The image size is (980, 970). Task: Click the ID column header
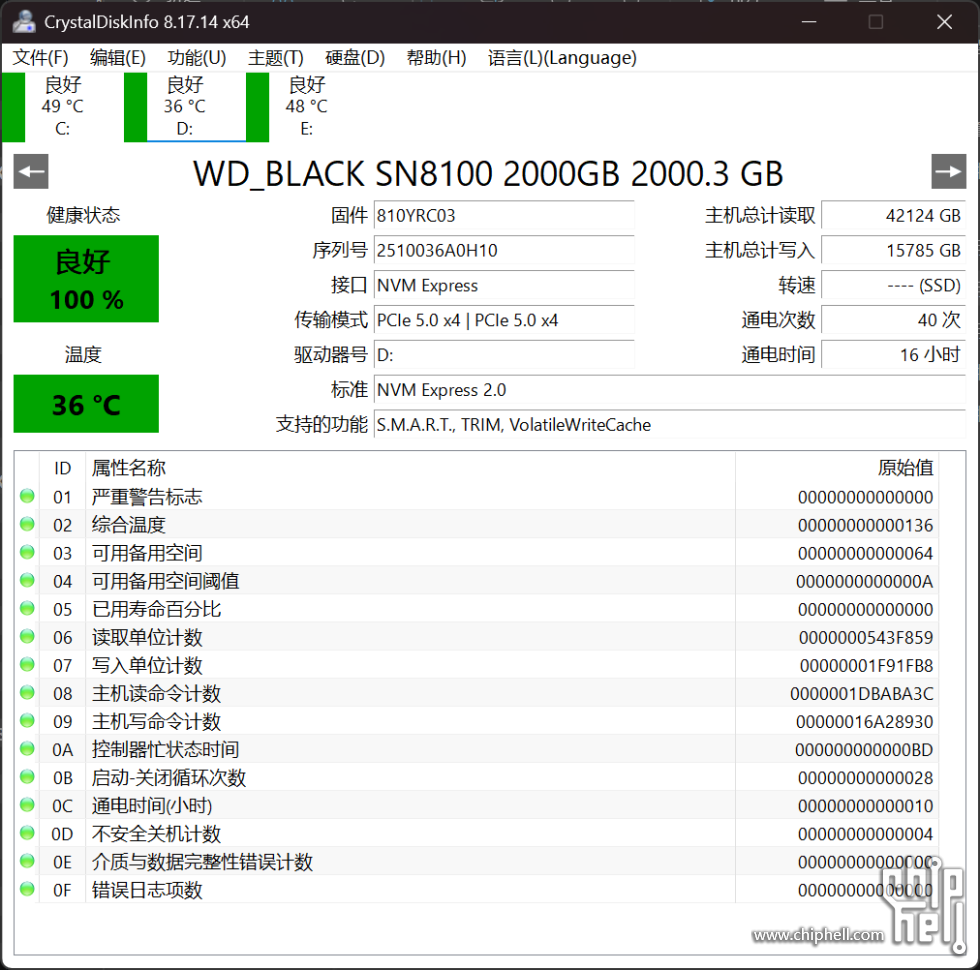(62, 468)
